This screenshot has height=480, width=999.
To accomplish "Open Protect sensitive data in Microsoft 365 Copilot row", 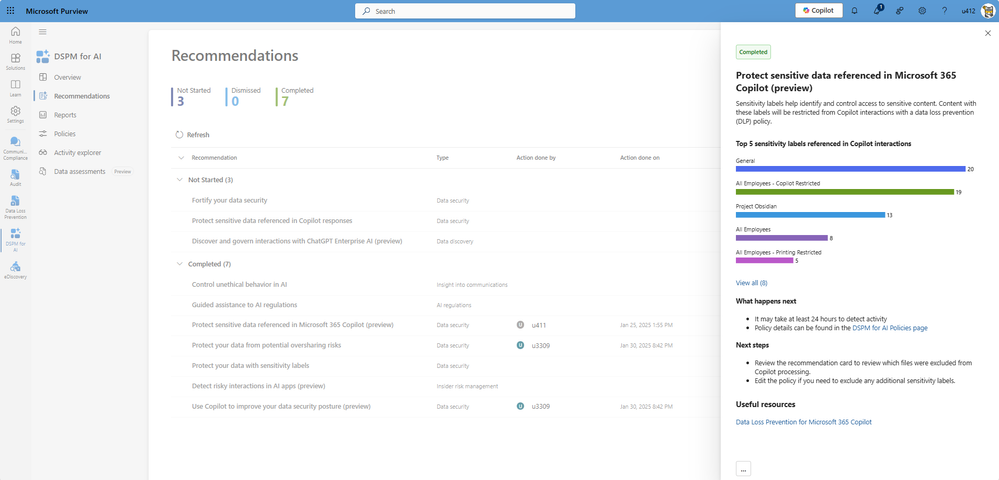I will [292, 324].
